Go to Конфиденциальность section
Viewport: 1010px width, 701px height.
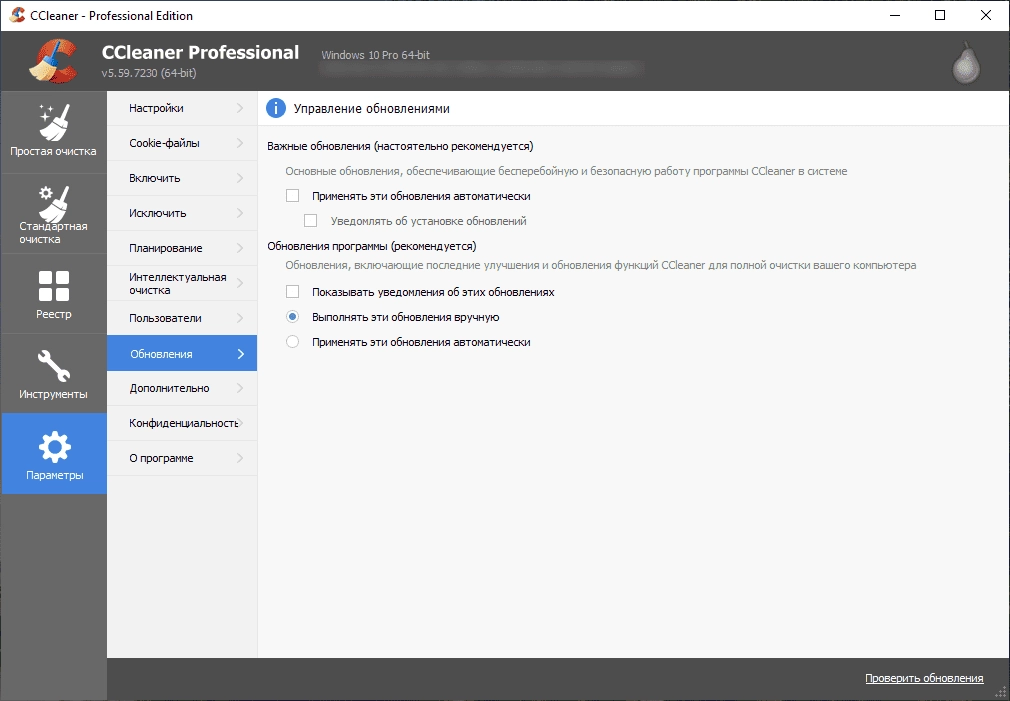(182, 423)
